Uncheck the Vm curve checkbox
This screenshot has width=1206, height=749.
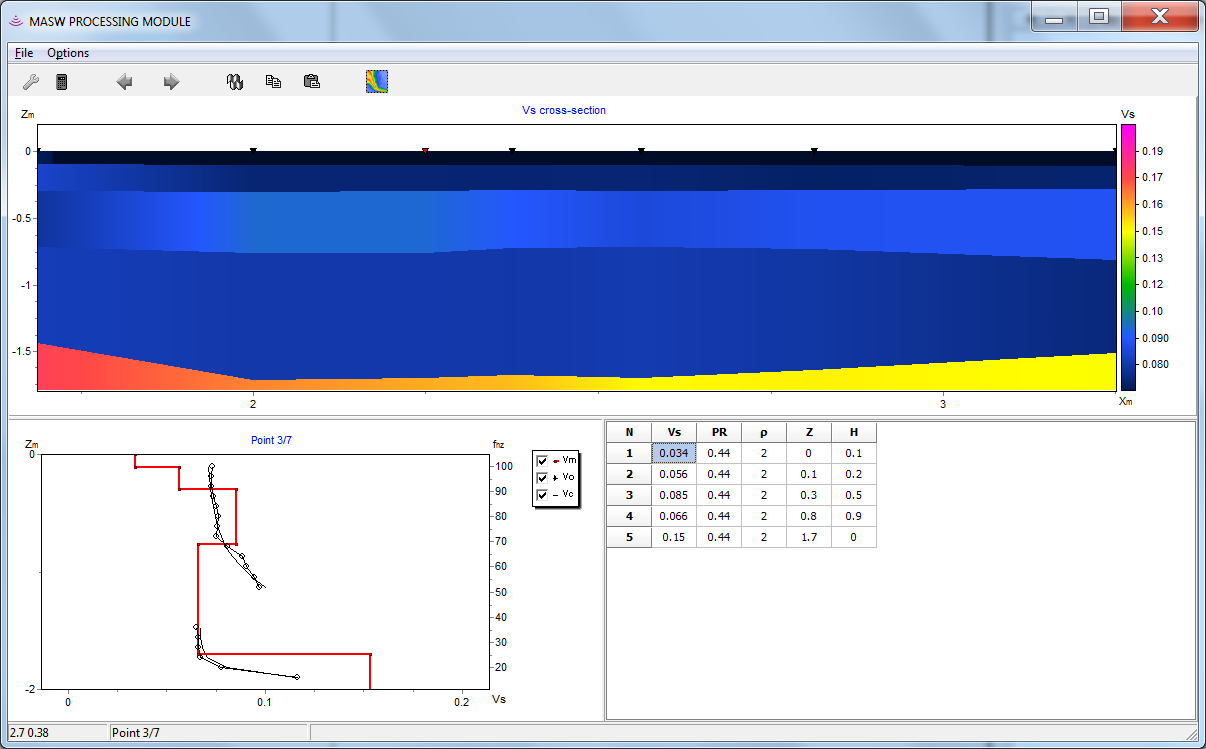[x=543, y=461]
